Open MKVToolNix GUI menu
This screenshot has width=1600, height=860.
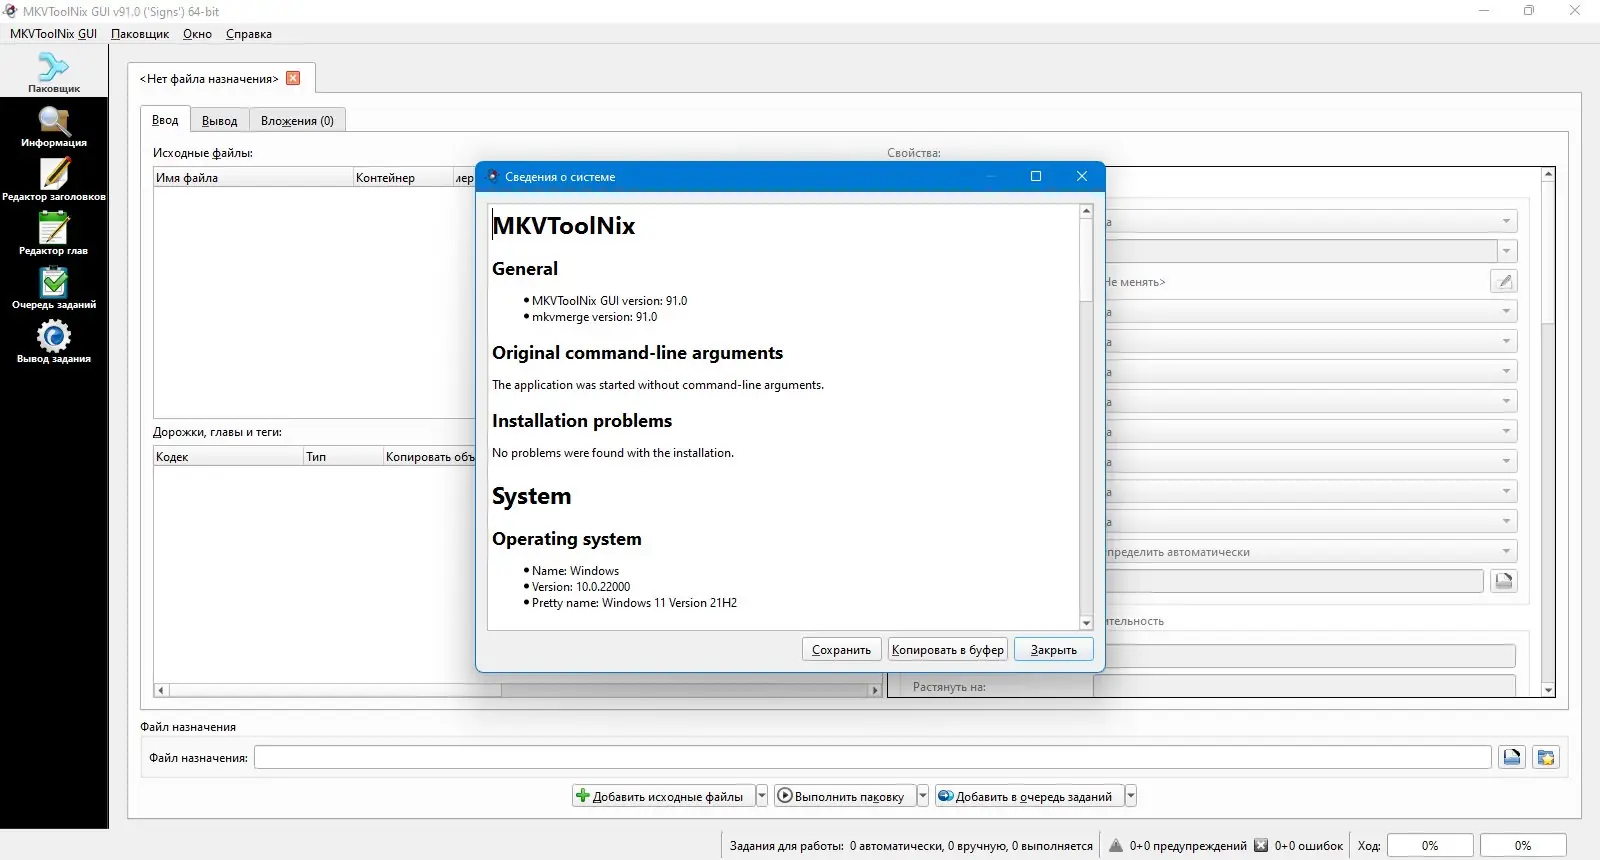53,34
